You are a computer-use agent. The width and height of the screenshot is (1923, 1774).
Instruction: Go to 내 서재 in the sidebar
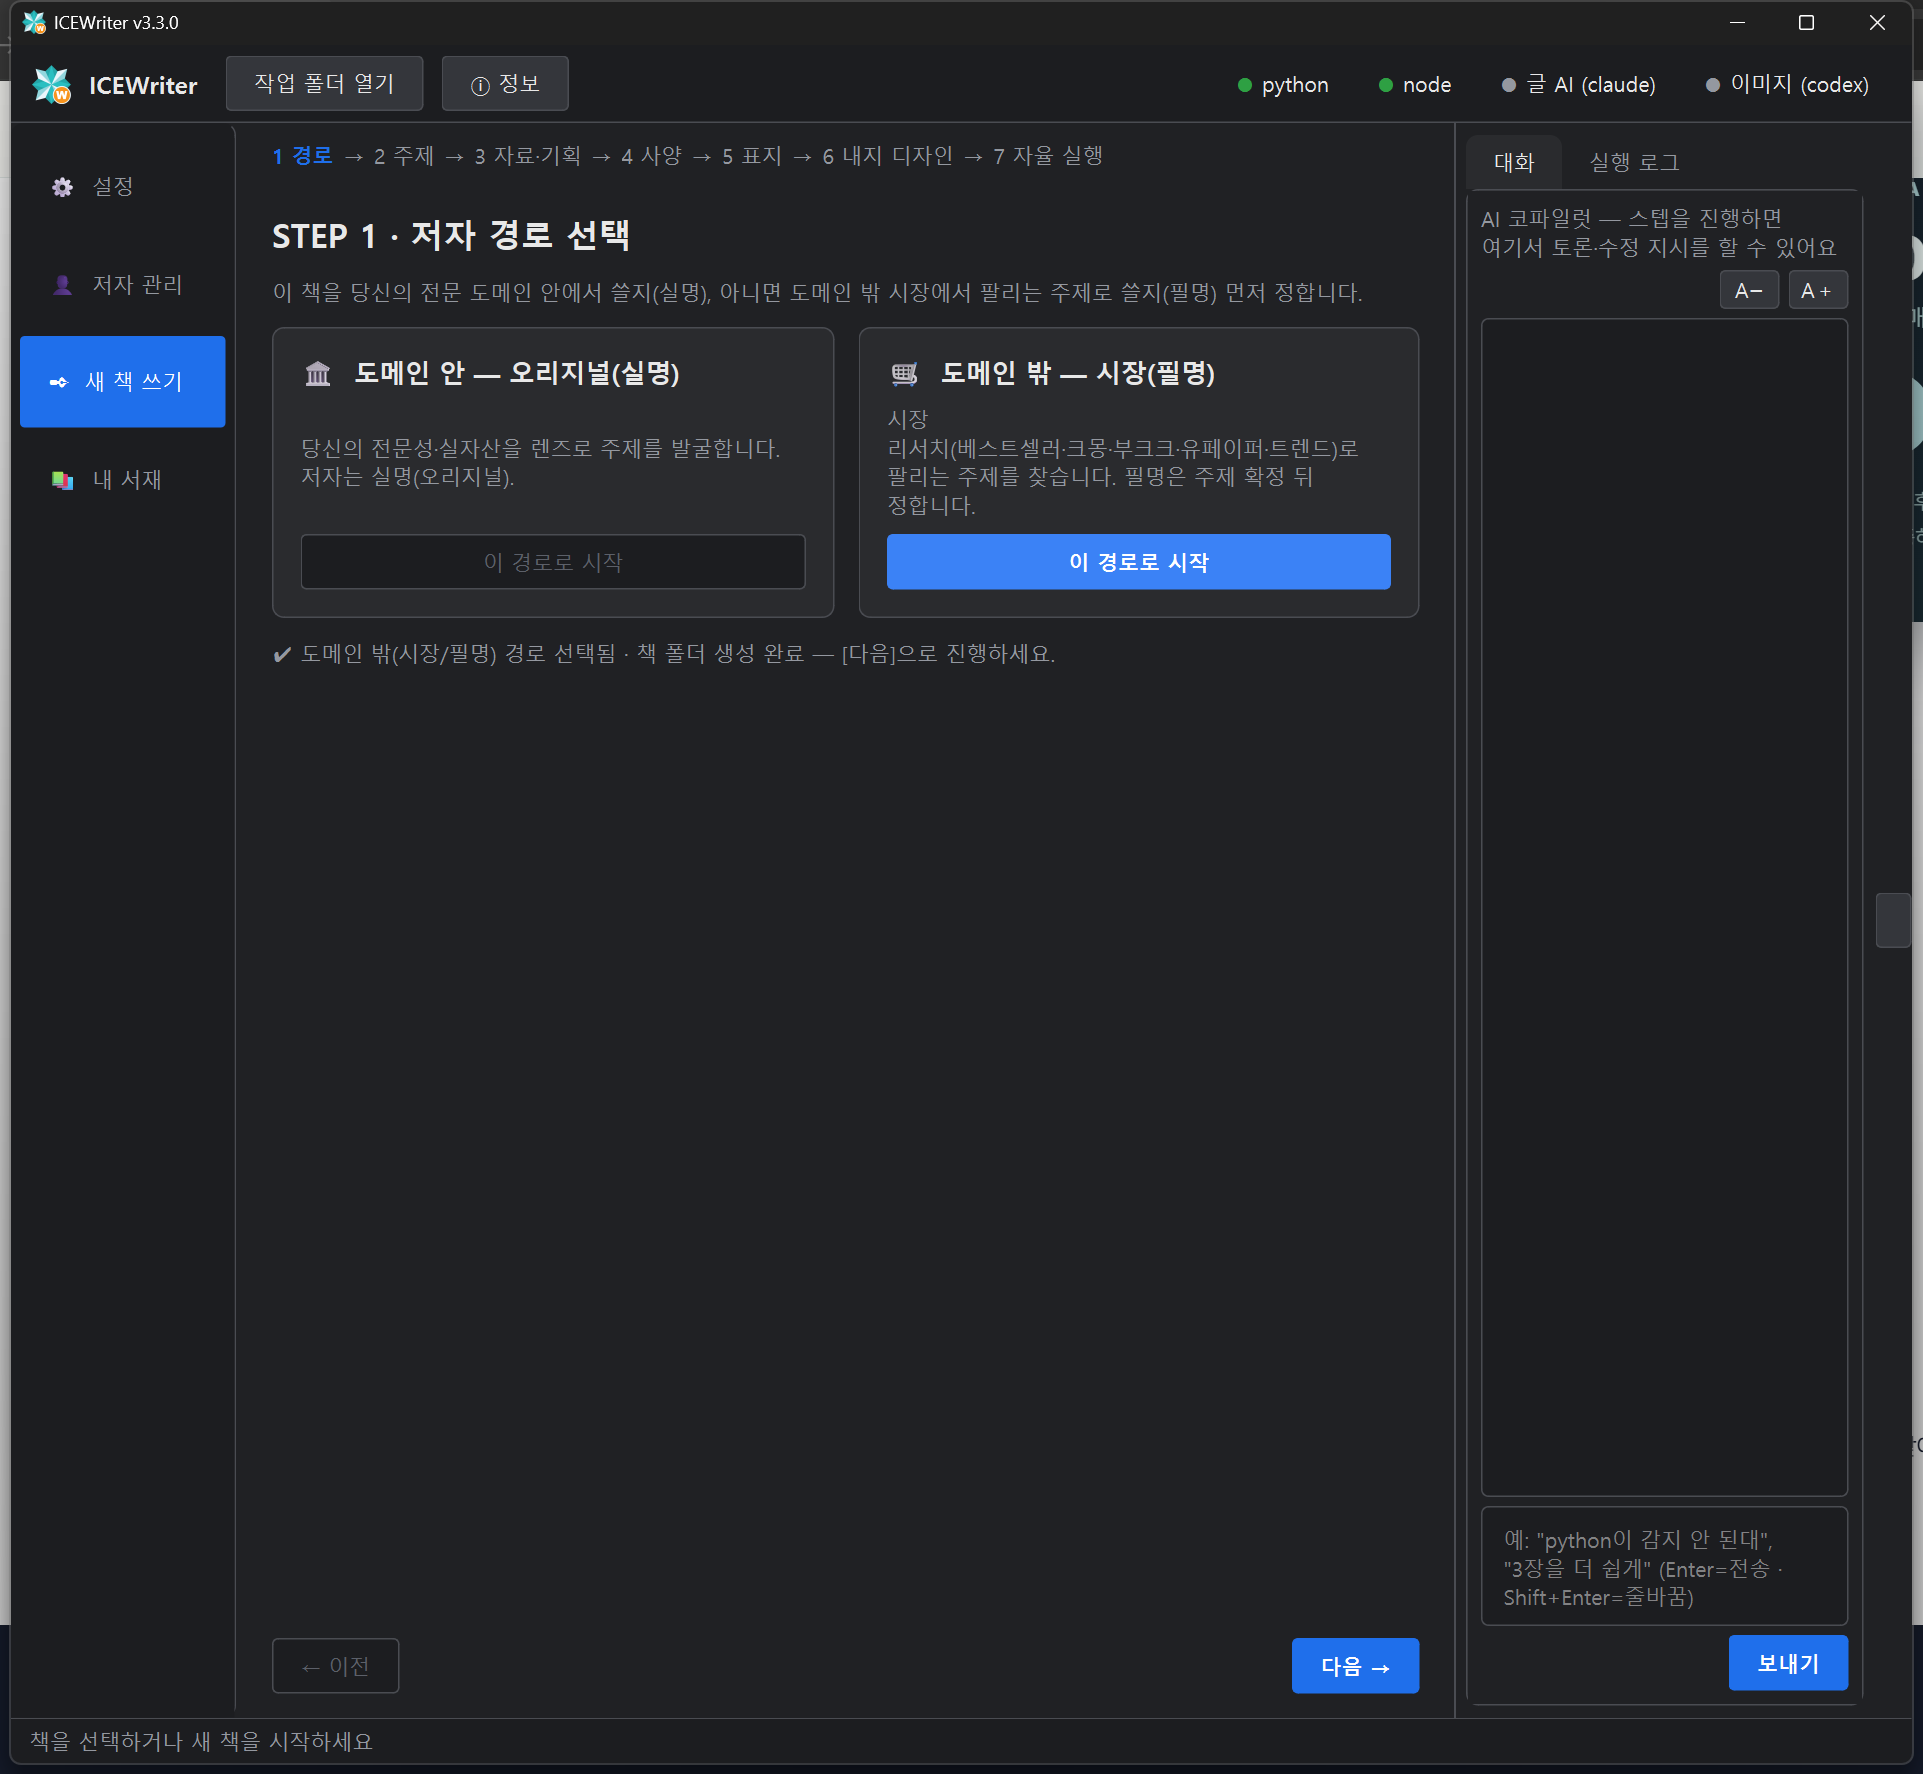point(122,480)
